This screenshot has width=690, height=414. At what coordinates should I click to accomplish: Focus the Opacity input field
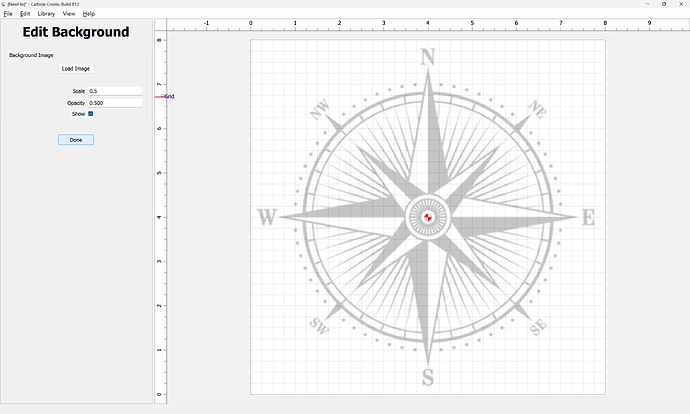(115, 103)
